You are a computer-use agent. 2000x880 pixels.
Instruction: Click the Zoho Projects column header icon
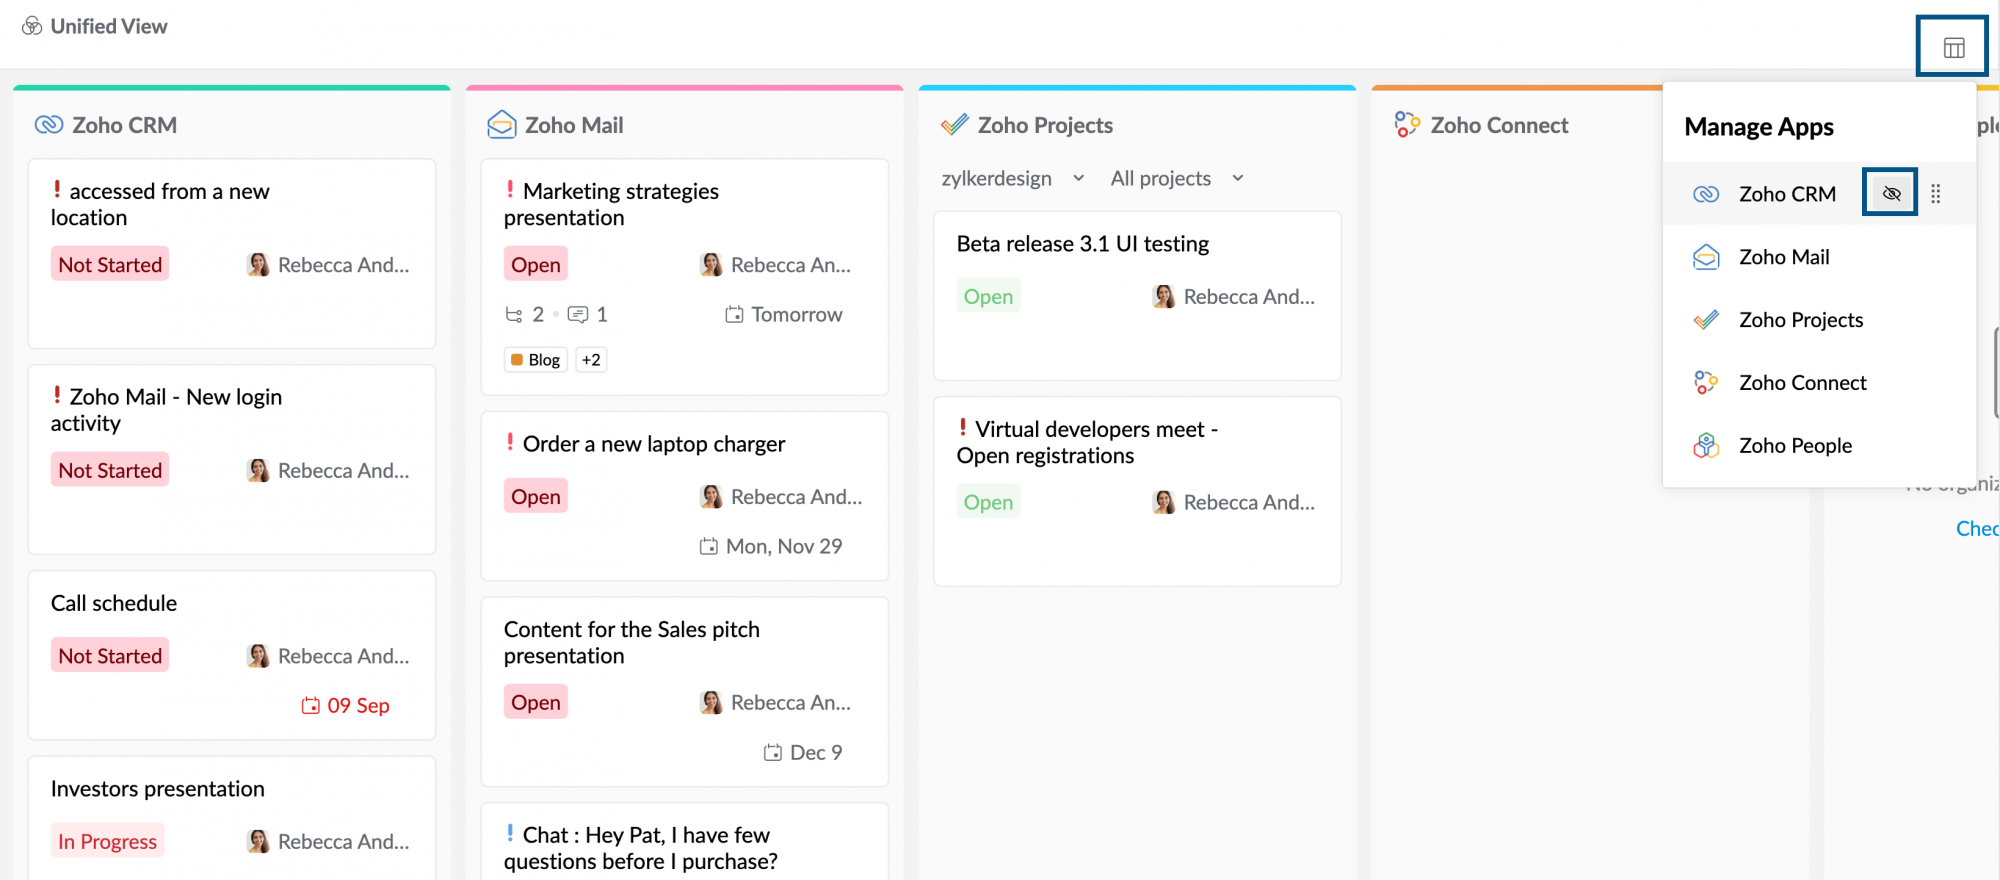[954, 125]
